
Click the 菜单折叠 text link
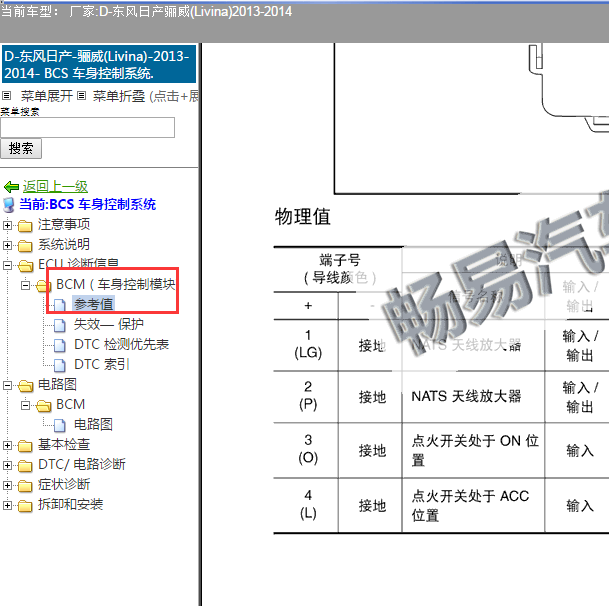point(119,96)
